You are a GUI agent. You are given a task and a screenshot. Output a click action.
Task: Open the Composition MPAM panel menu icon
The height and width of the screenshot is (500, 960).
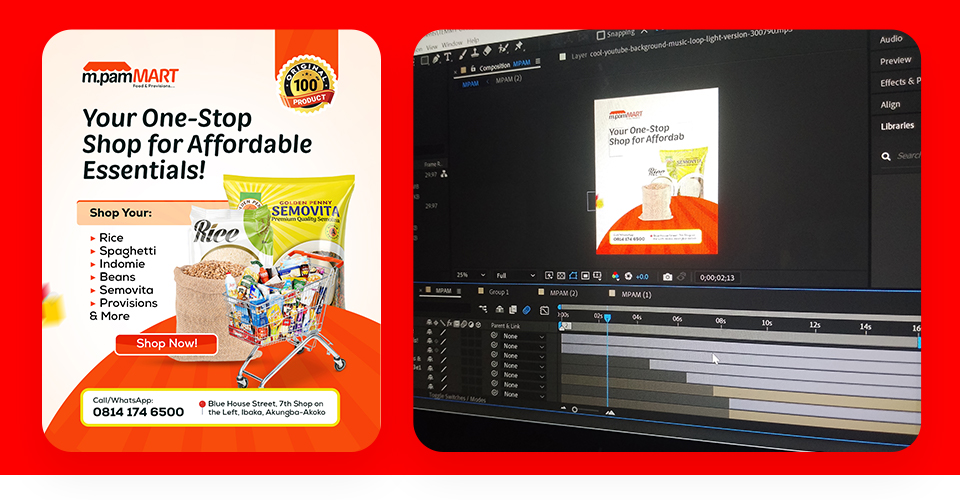[x=538, y=61]
